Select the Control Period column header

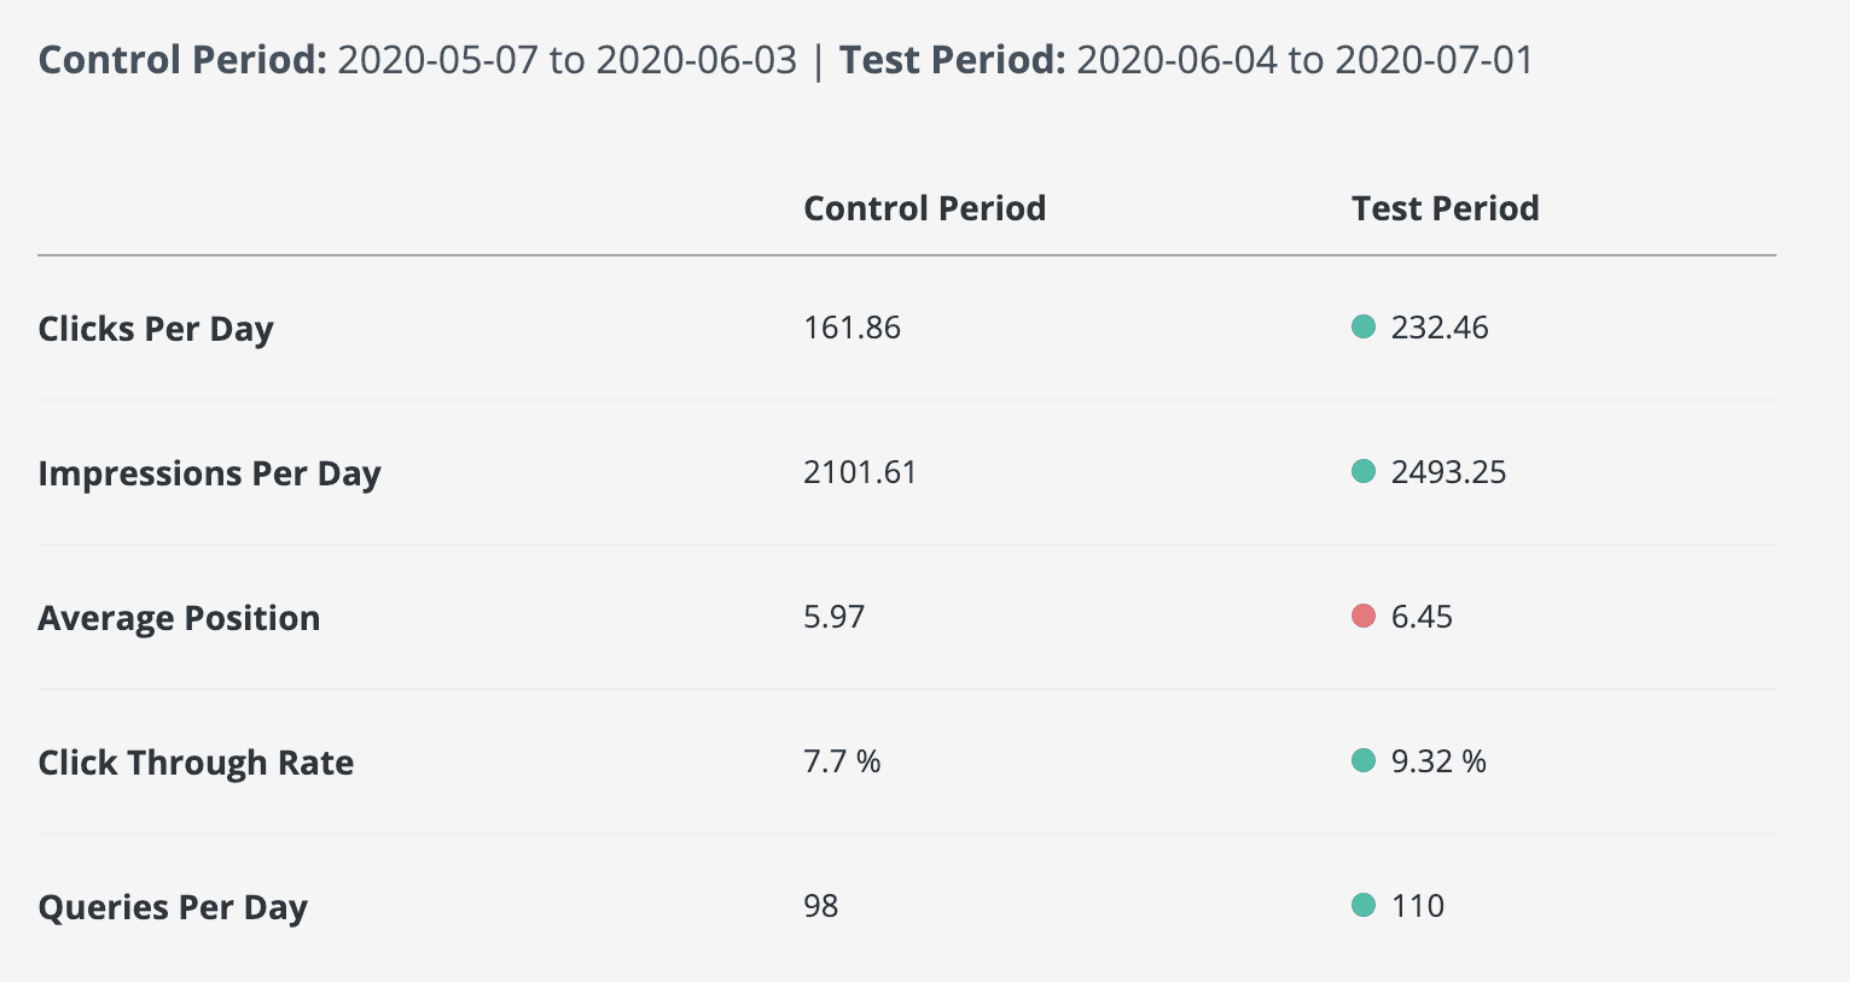click(x=924, y=208)
